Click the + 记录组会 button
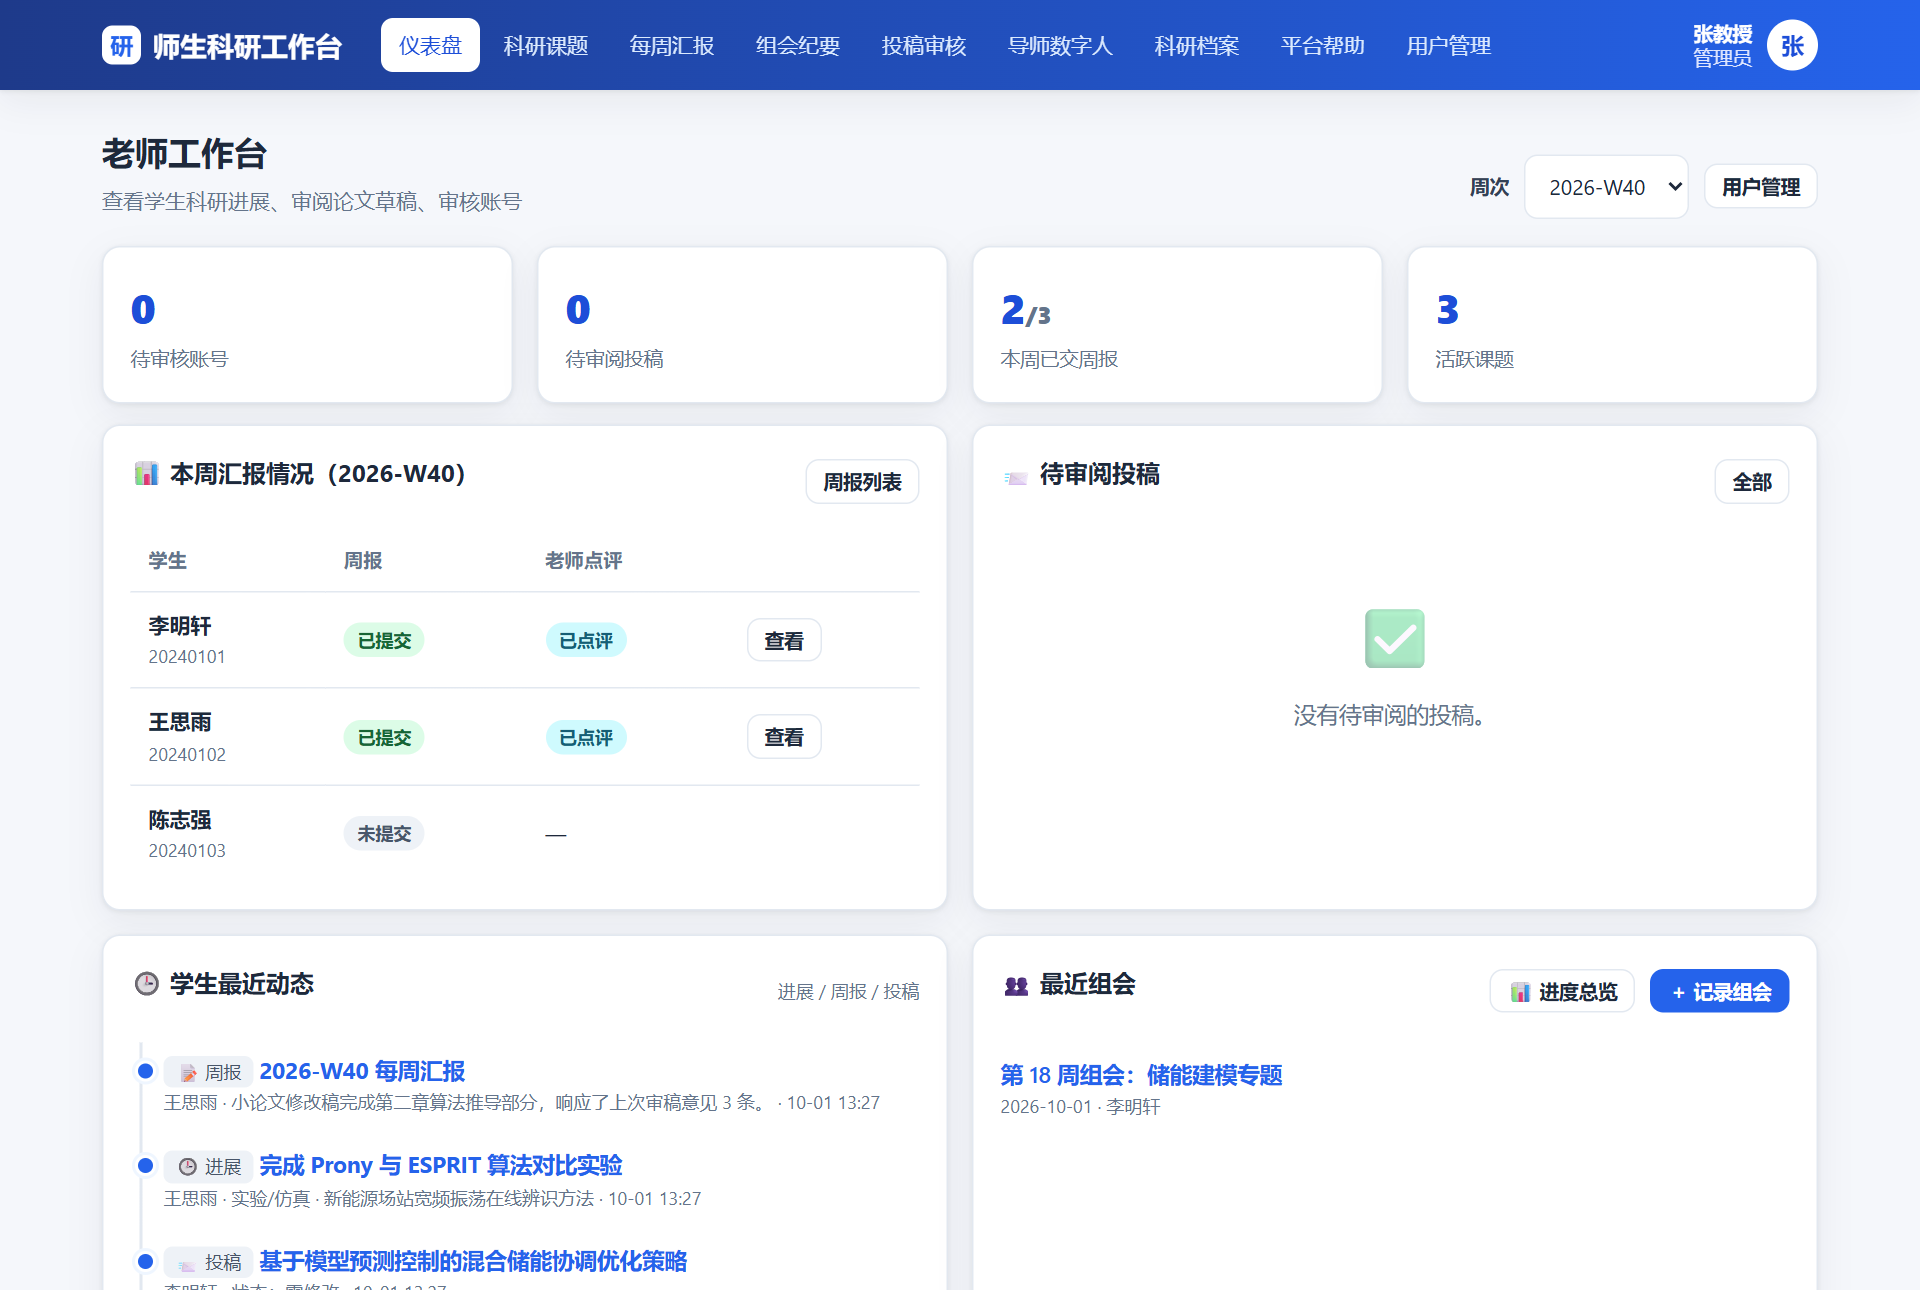This screenshot has height=1290, width=1920. click(1720, 991)
